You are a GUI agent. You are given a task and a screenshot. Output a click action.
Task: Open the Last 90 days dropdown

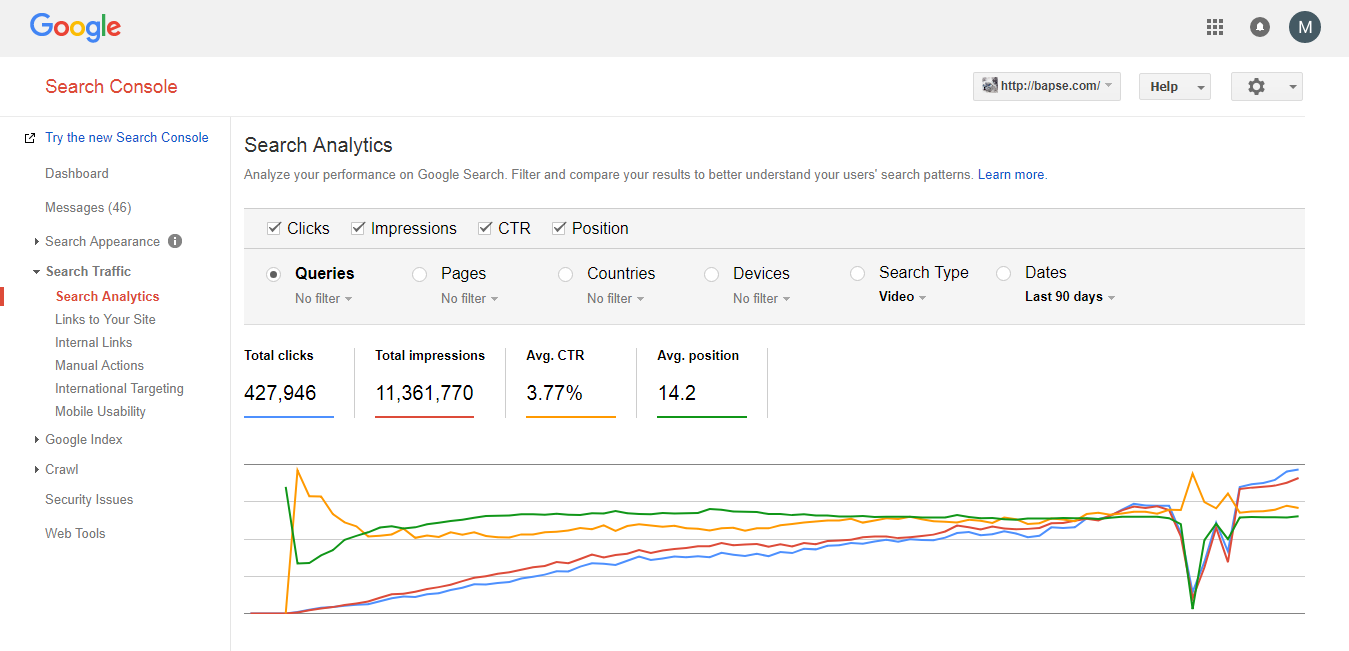click(1070, 297)
